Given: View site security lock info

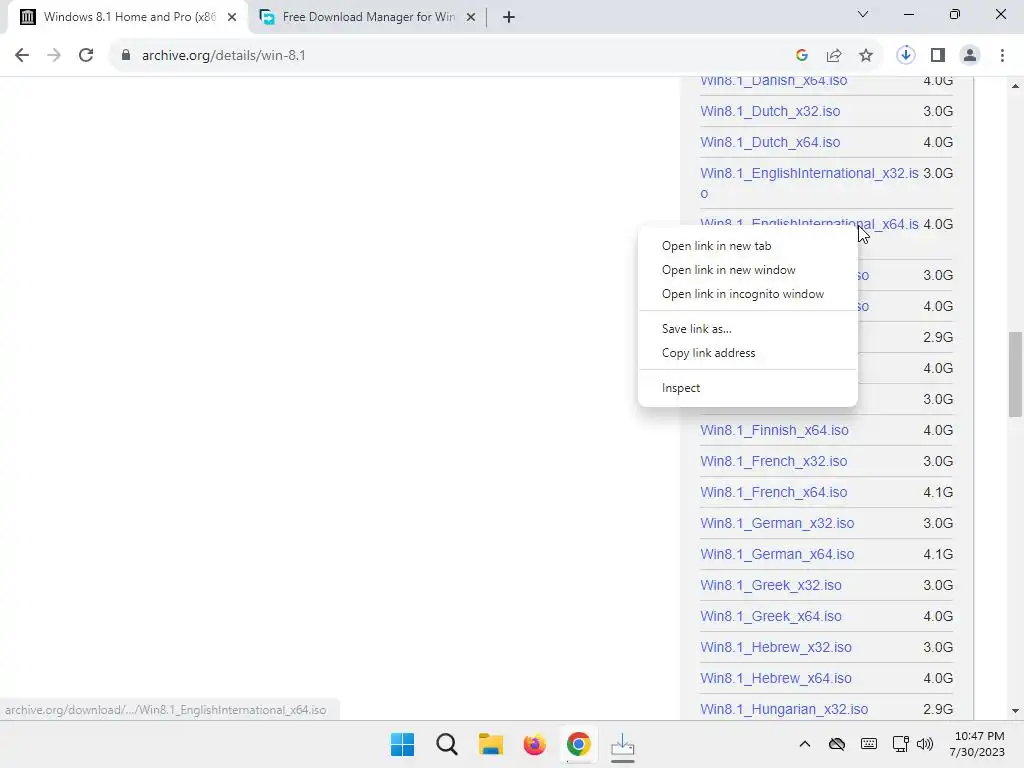Looking at the screenshot, I should (x=126, y=56).
